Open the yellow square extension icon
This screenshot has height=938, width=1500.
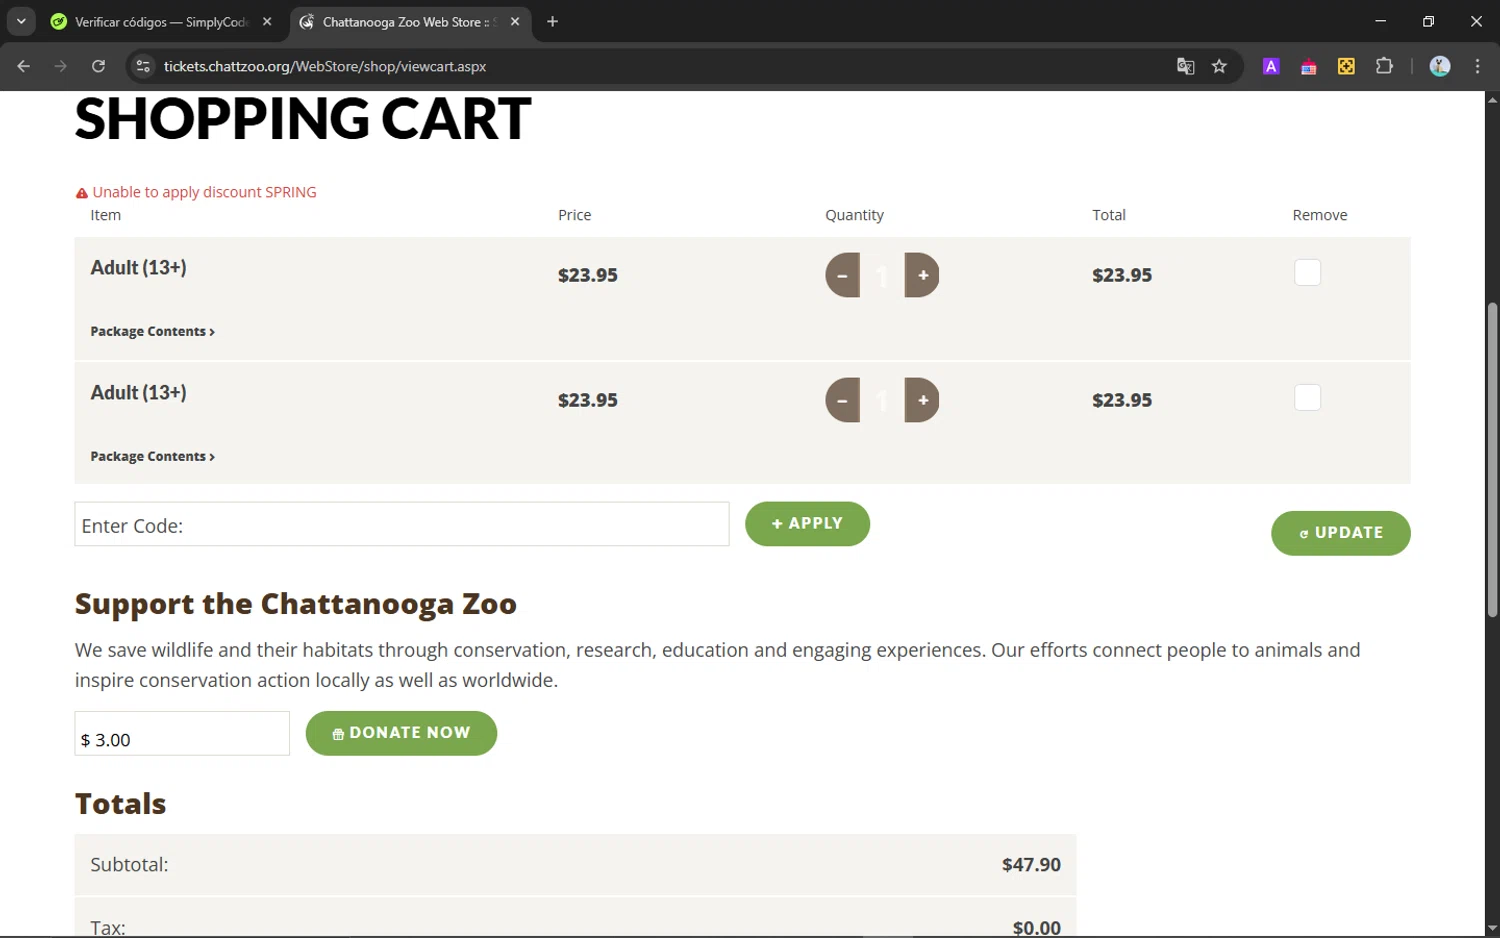(x=1346, y=66)
